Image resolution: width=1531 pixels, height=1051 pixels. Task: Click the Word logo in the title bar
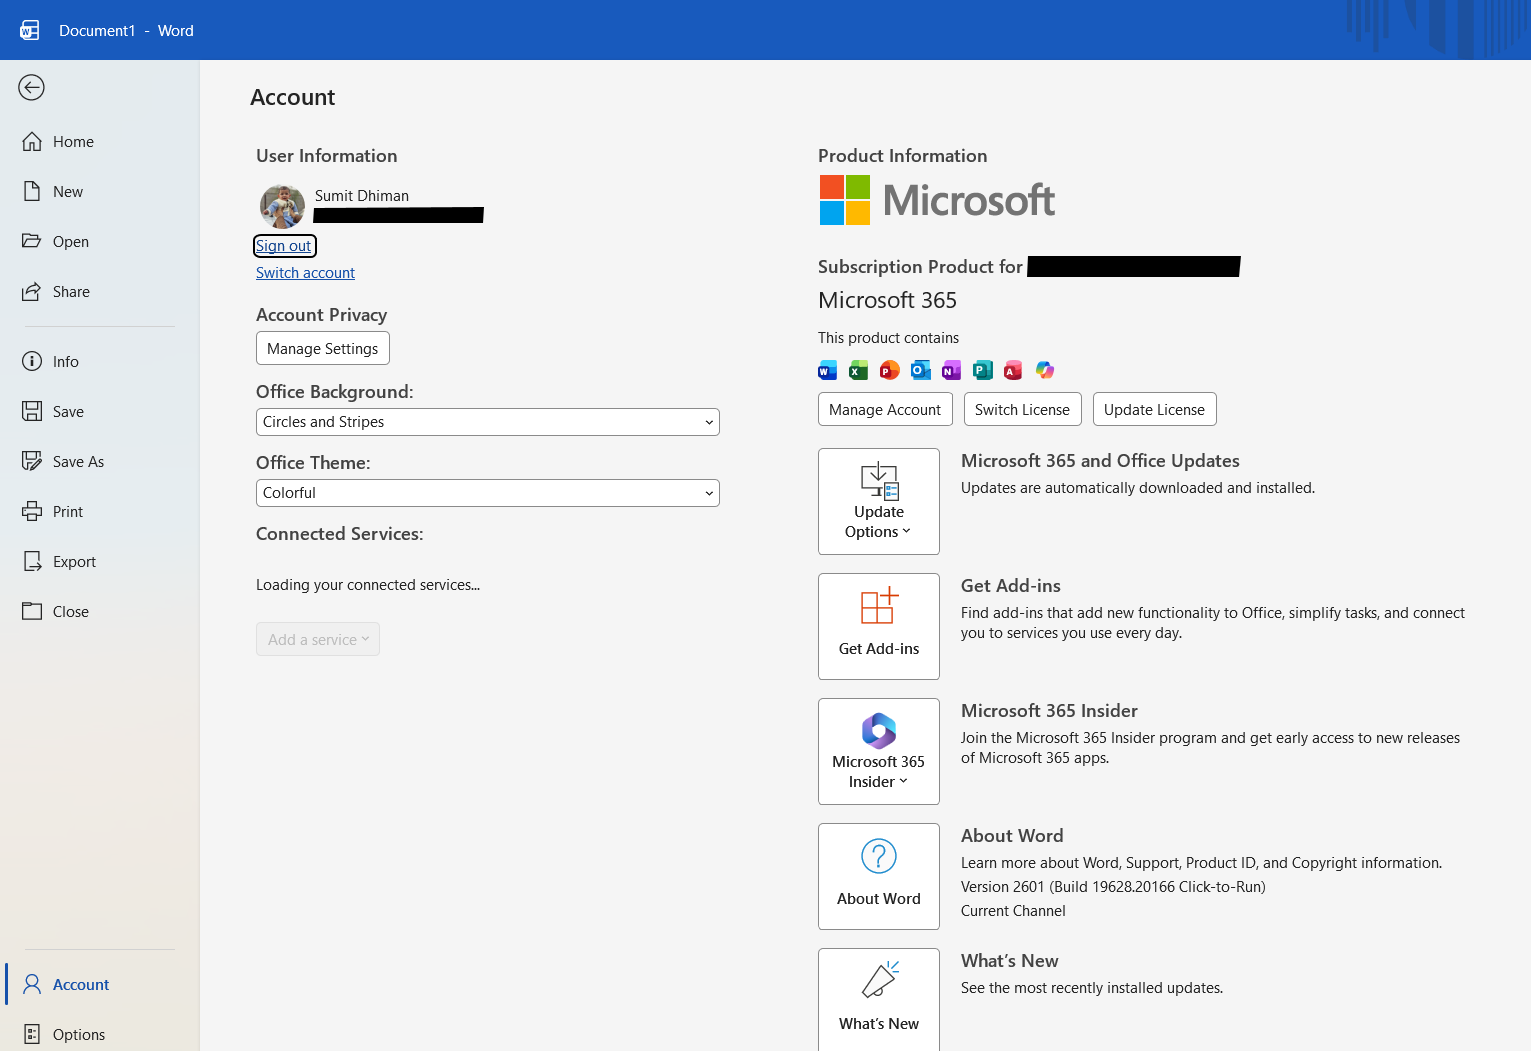click(30, 30)
